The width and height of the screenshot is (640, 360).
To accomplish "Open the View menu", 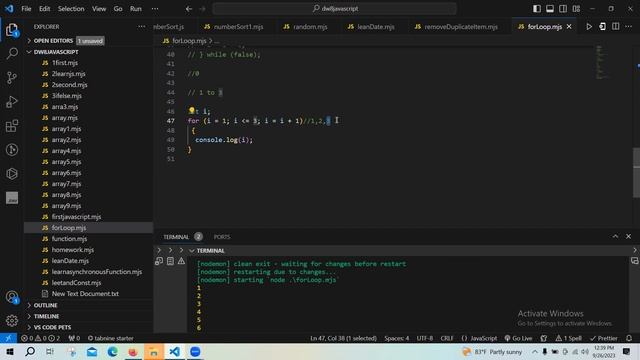I will click(99, 9).
